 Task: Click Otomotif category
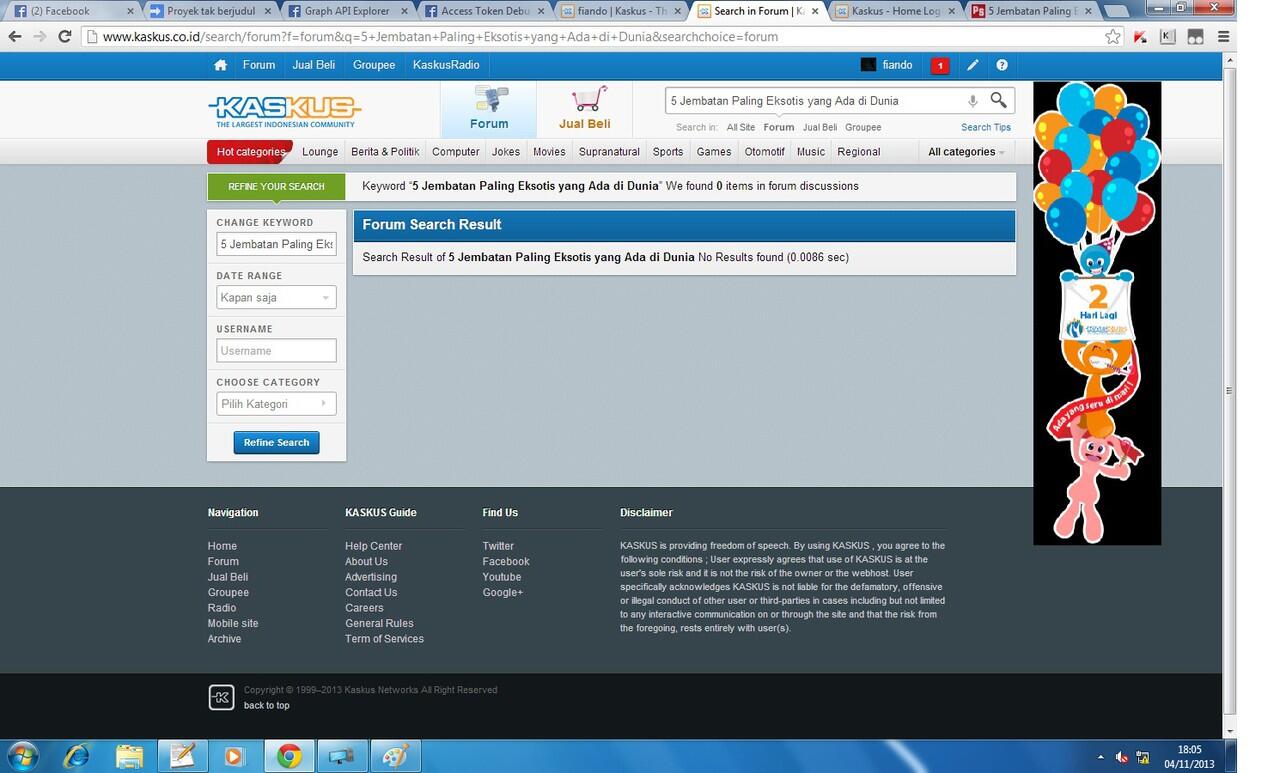764,152
